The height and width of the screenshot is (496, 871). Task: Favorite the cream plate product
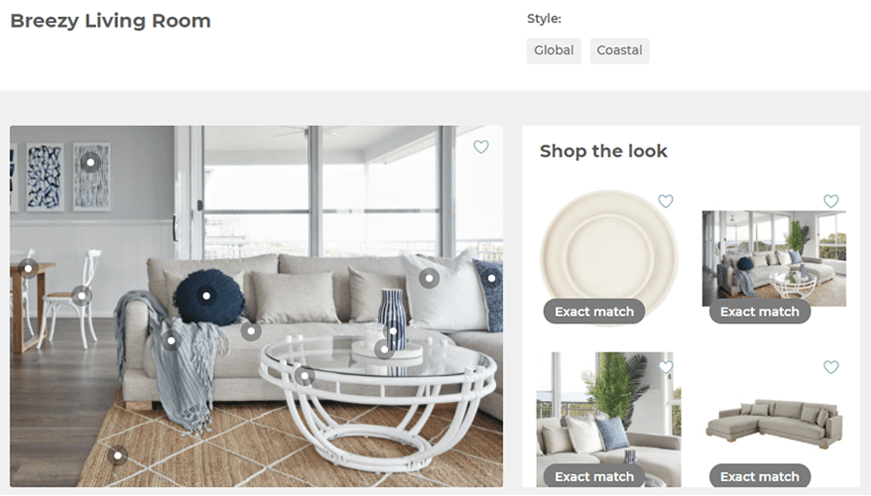(665, 201)
